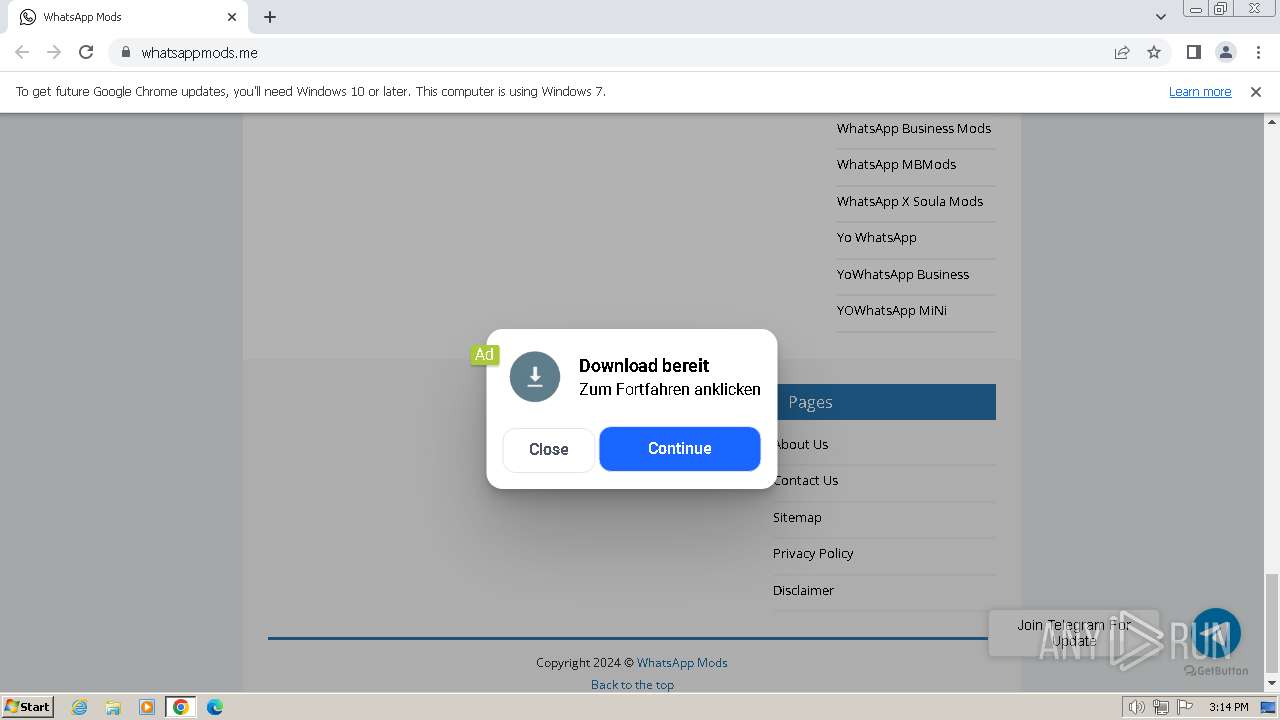1280x720 pixels.
Task: Click the address bar URL
Action: [199, 53]
